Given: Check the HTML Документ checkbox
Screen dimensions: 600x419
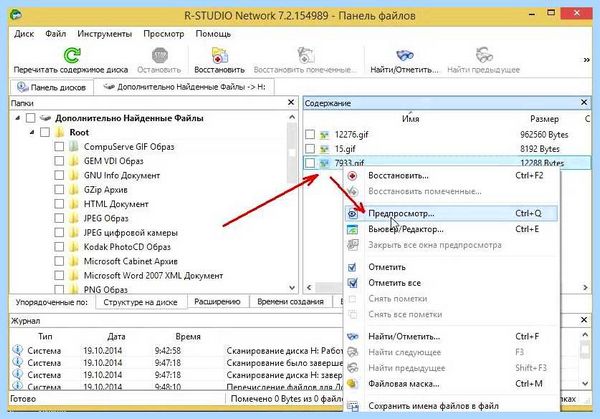Looking at the screenshot, I should click(59, 204).
